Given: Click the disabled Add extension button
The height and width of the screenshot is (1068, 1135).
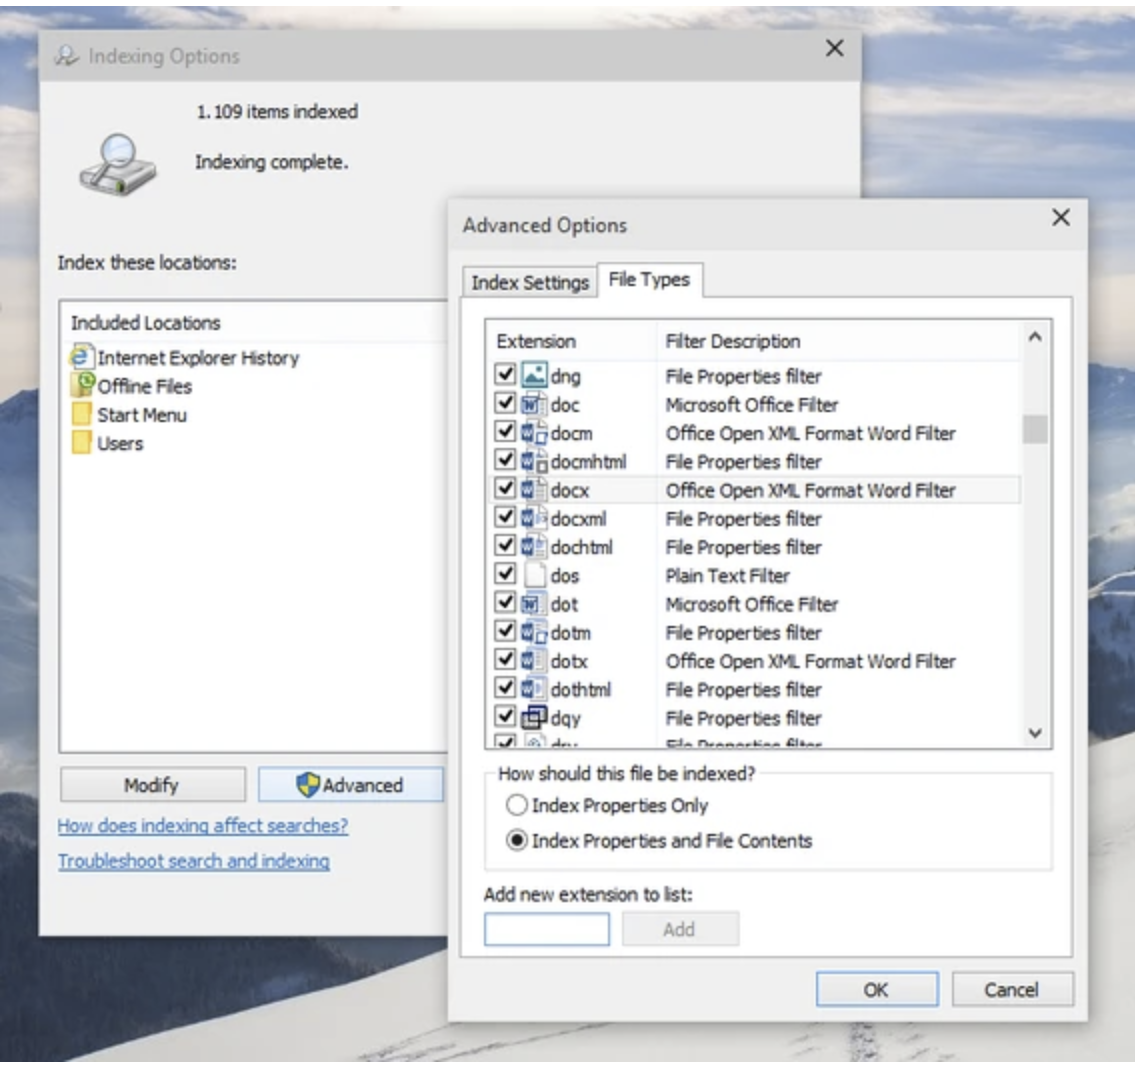Looking at the screenshot, I should click(x=680, y=929).
